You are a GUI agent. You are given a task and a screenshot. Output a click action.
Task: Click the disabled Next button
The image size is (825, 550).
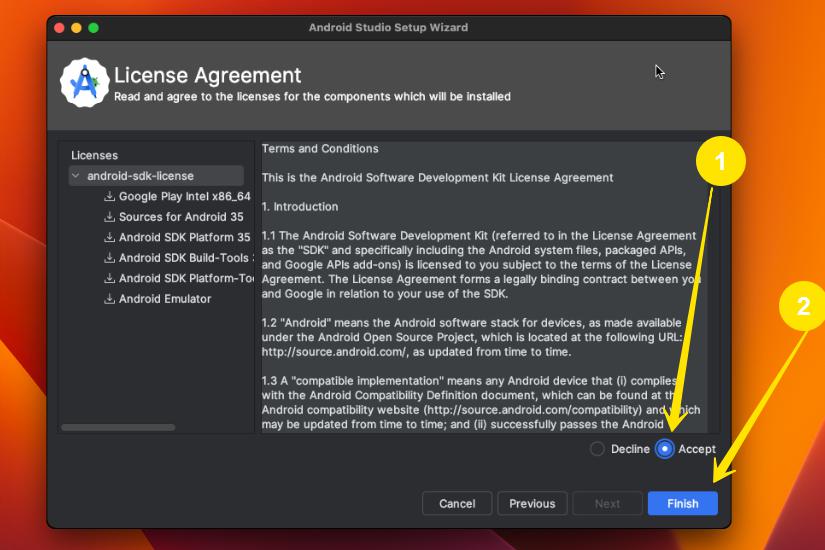pyautogui.click(x=607, y=504)
